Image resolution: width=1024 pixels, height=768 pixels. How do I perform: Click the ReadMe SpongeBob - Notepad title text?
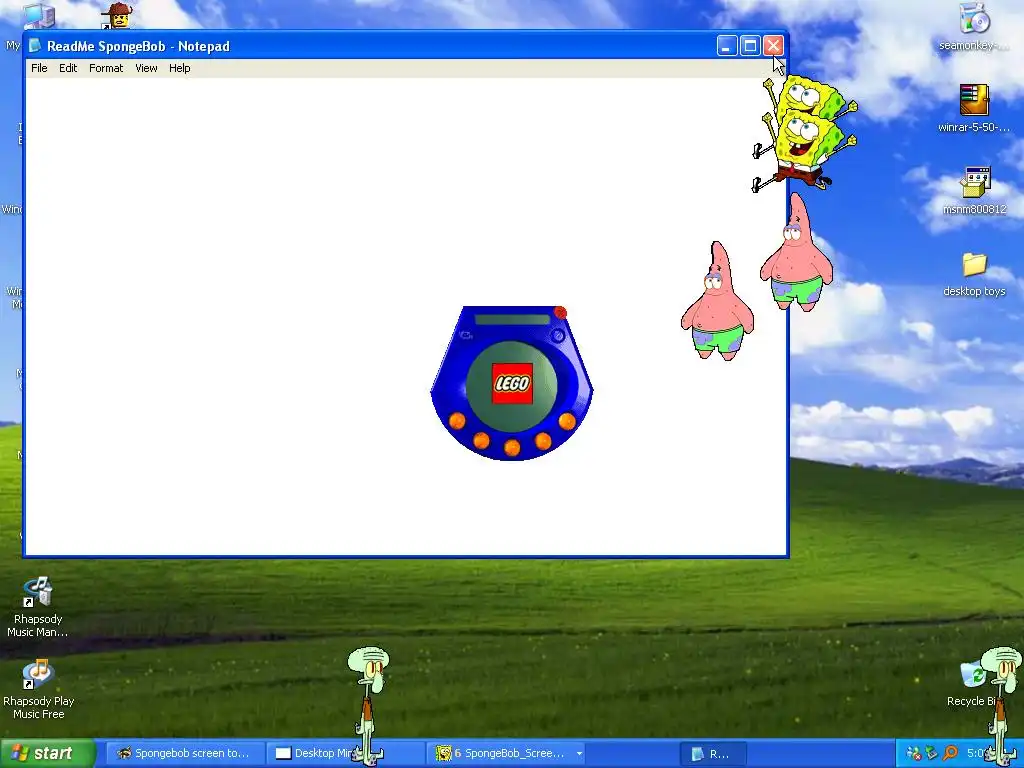point(138,46)
